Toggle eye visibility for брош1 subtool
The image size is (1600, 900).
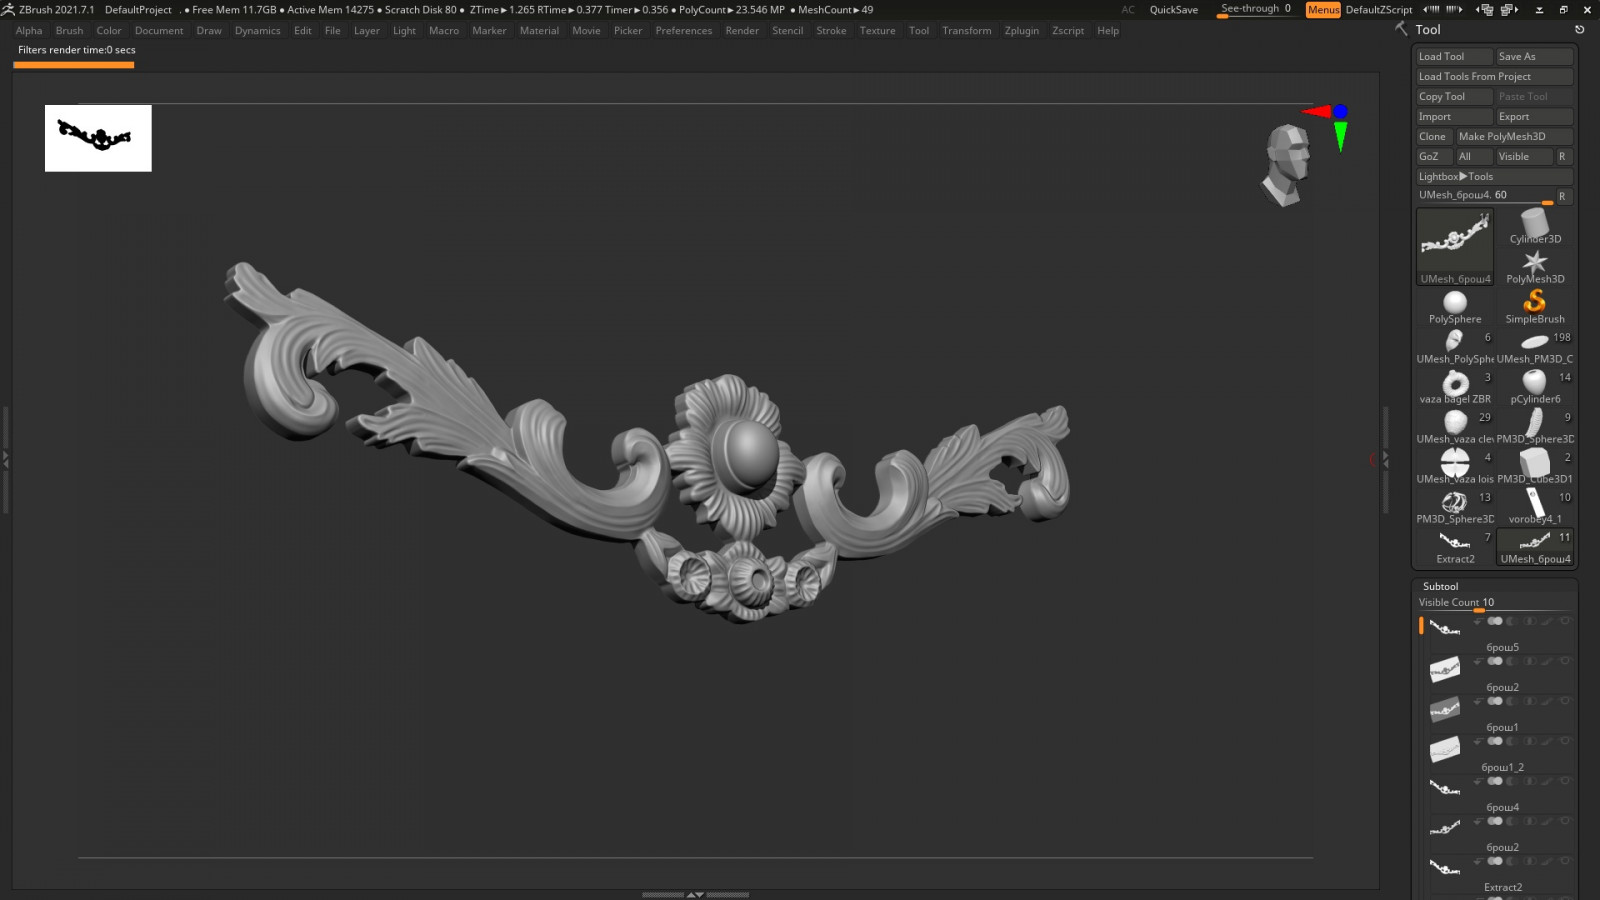[x=1565, y=701]
